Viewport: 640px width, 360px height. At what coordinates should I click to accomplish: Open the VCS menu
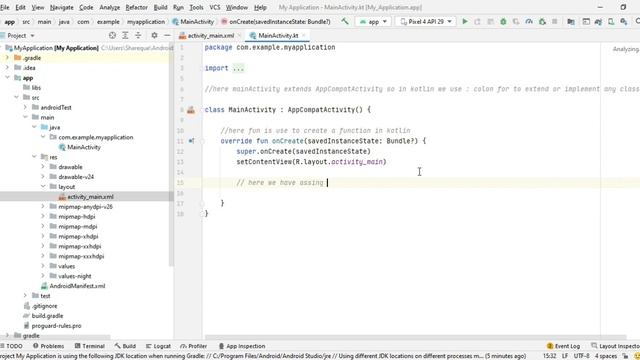click(215, 7)
